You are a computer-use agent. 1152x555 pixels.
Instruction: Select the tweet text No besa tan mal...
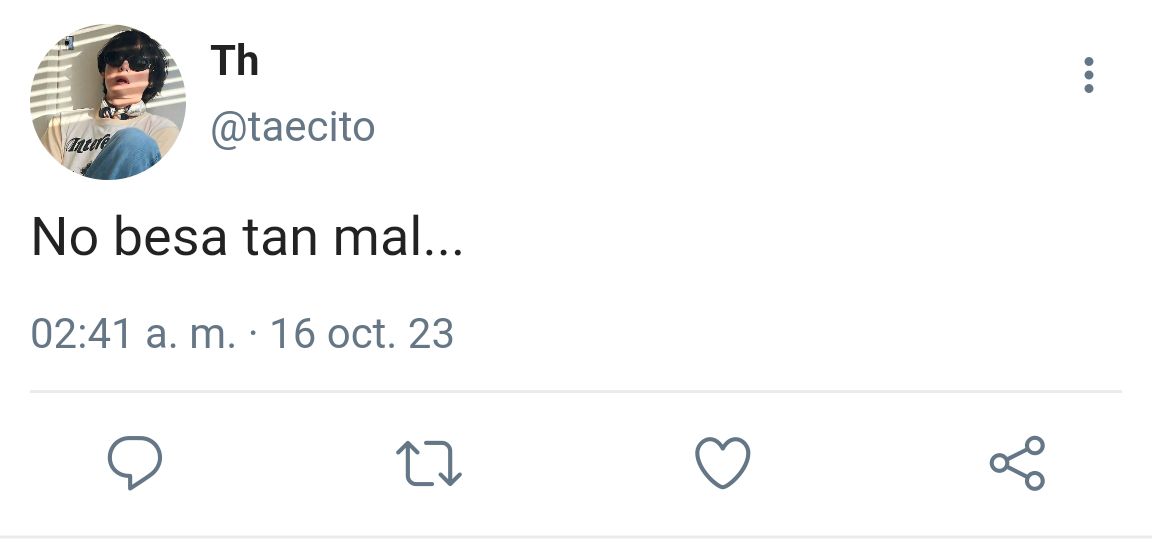pos(247,238)
